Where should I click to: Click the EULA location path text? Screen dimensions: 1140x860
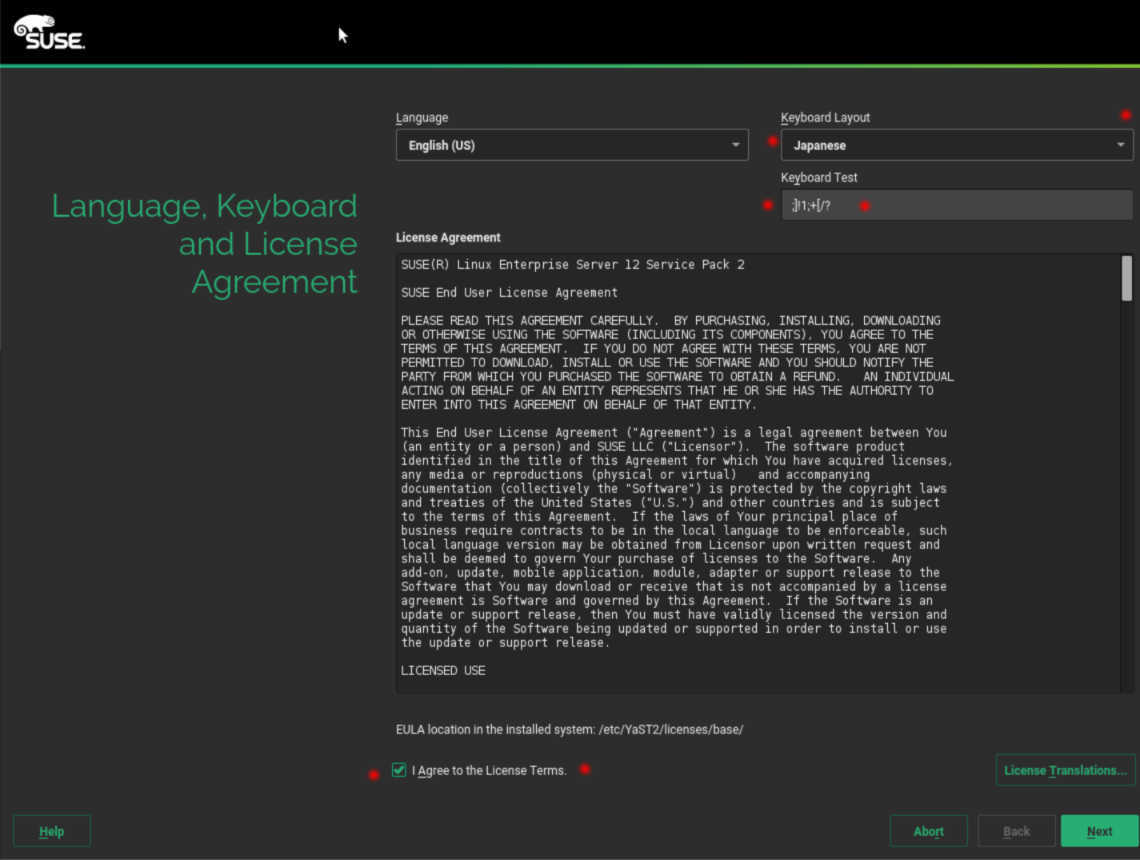670,729
